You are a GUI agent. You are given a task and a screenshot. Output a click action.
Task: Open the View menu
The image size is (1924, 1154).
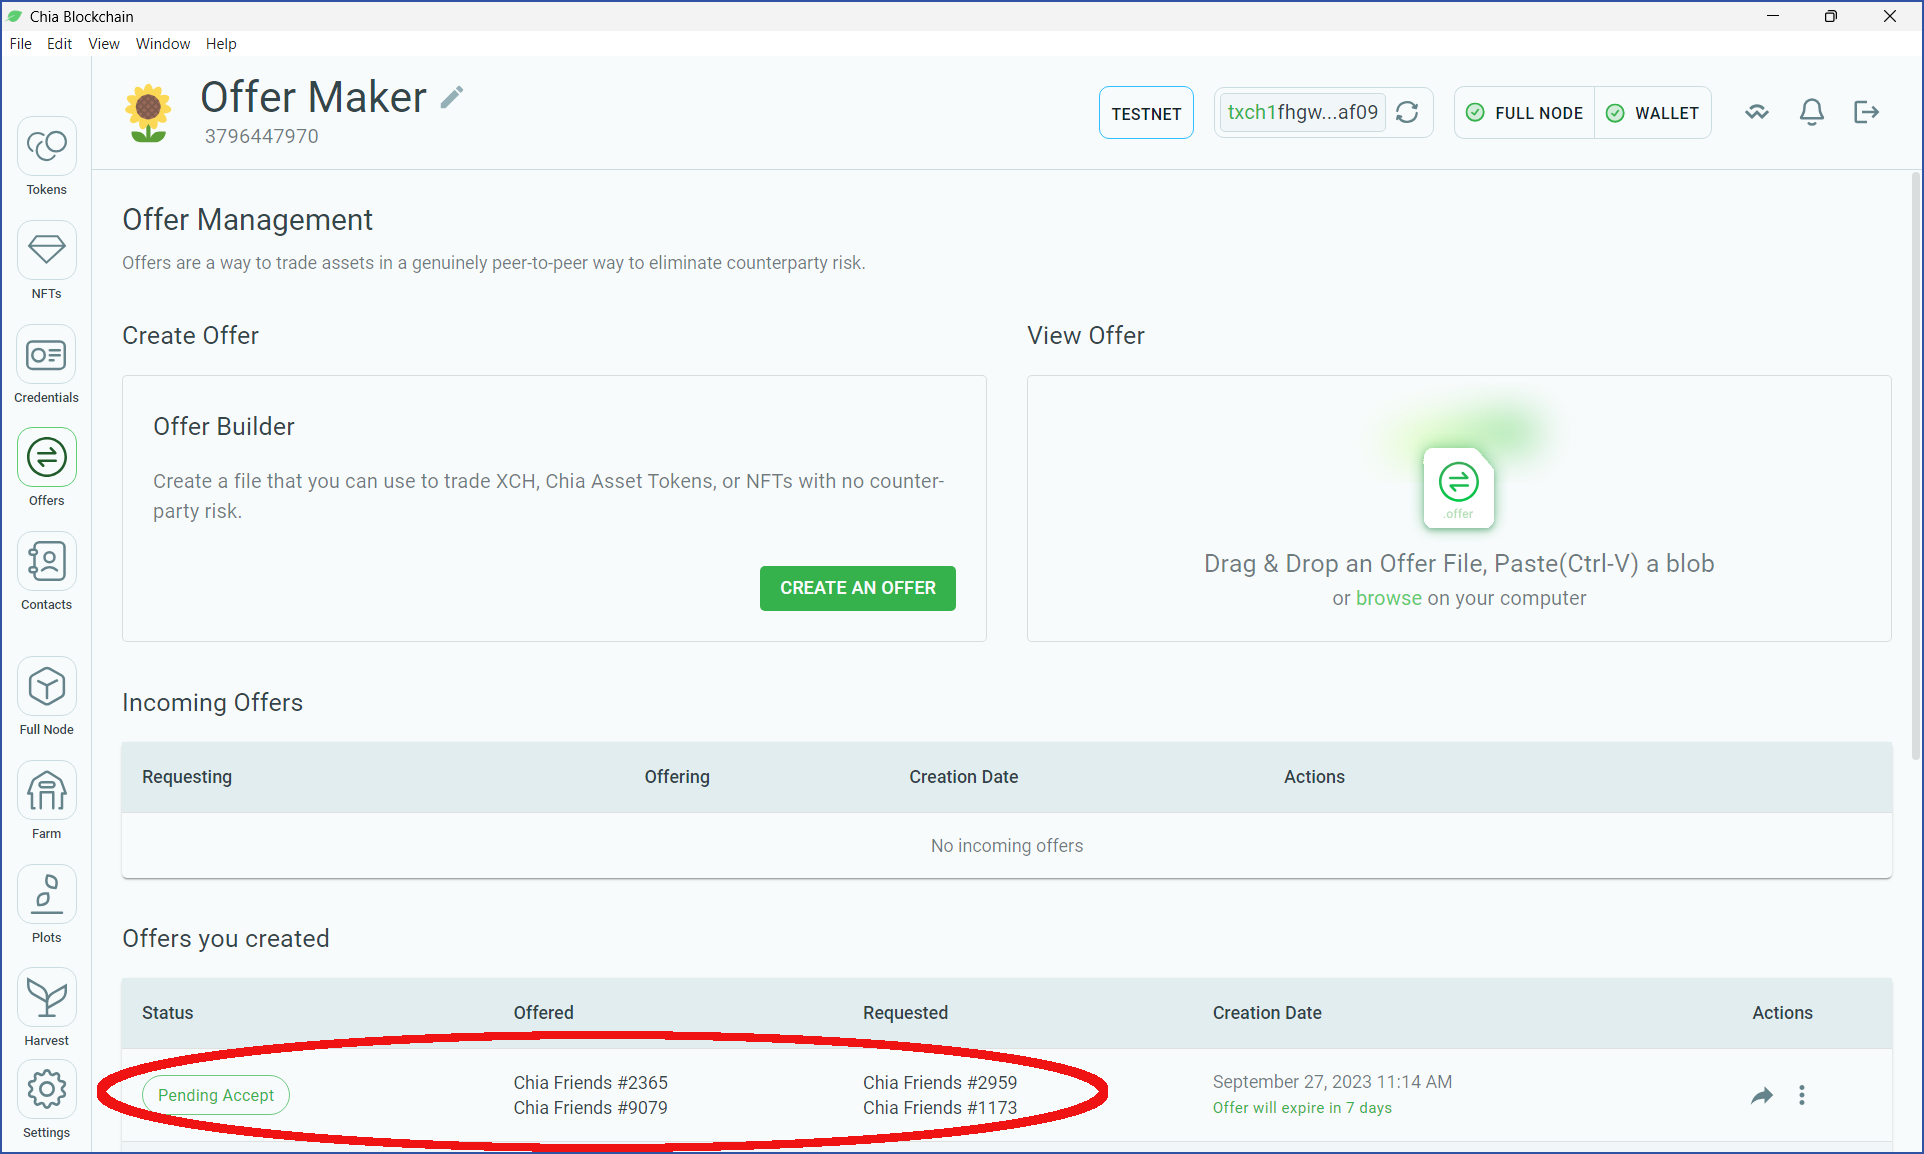pyautogui.click(x=103, y=44)
